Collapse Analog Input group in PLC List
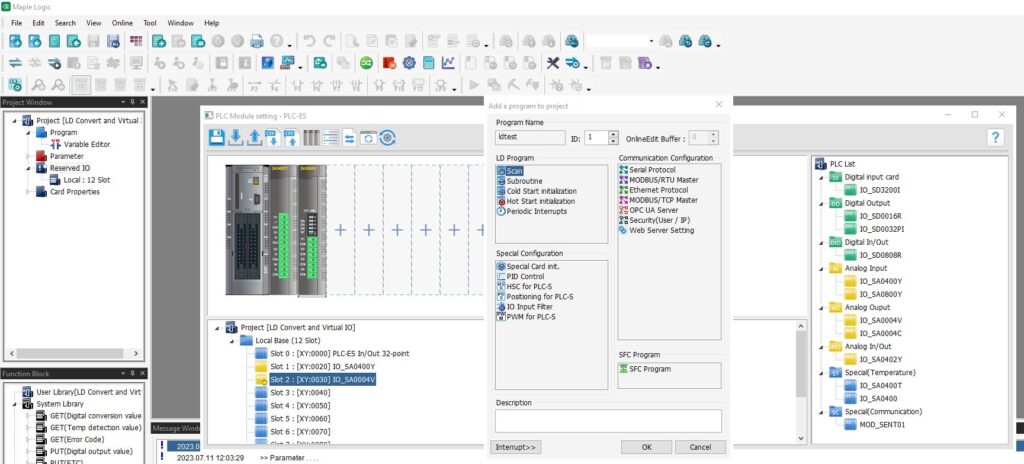Viewport: 1024px width, 464px height. click(x=821, y=268)
